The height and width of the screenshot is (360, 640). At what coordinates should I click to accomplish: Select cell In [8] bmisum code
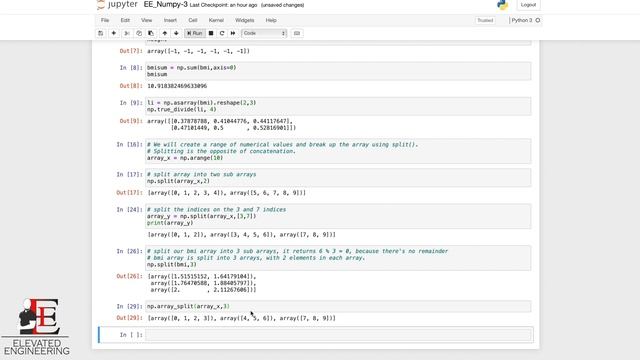pyautogui.click(x=338, y=71)
